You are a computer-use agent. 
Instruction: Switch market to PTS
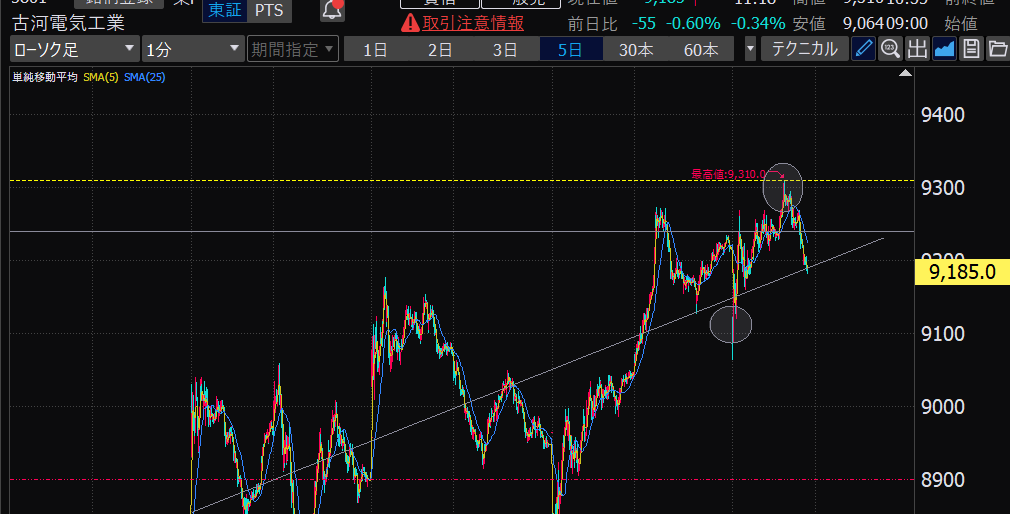[x=267, y=10]
